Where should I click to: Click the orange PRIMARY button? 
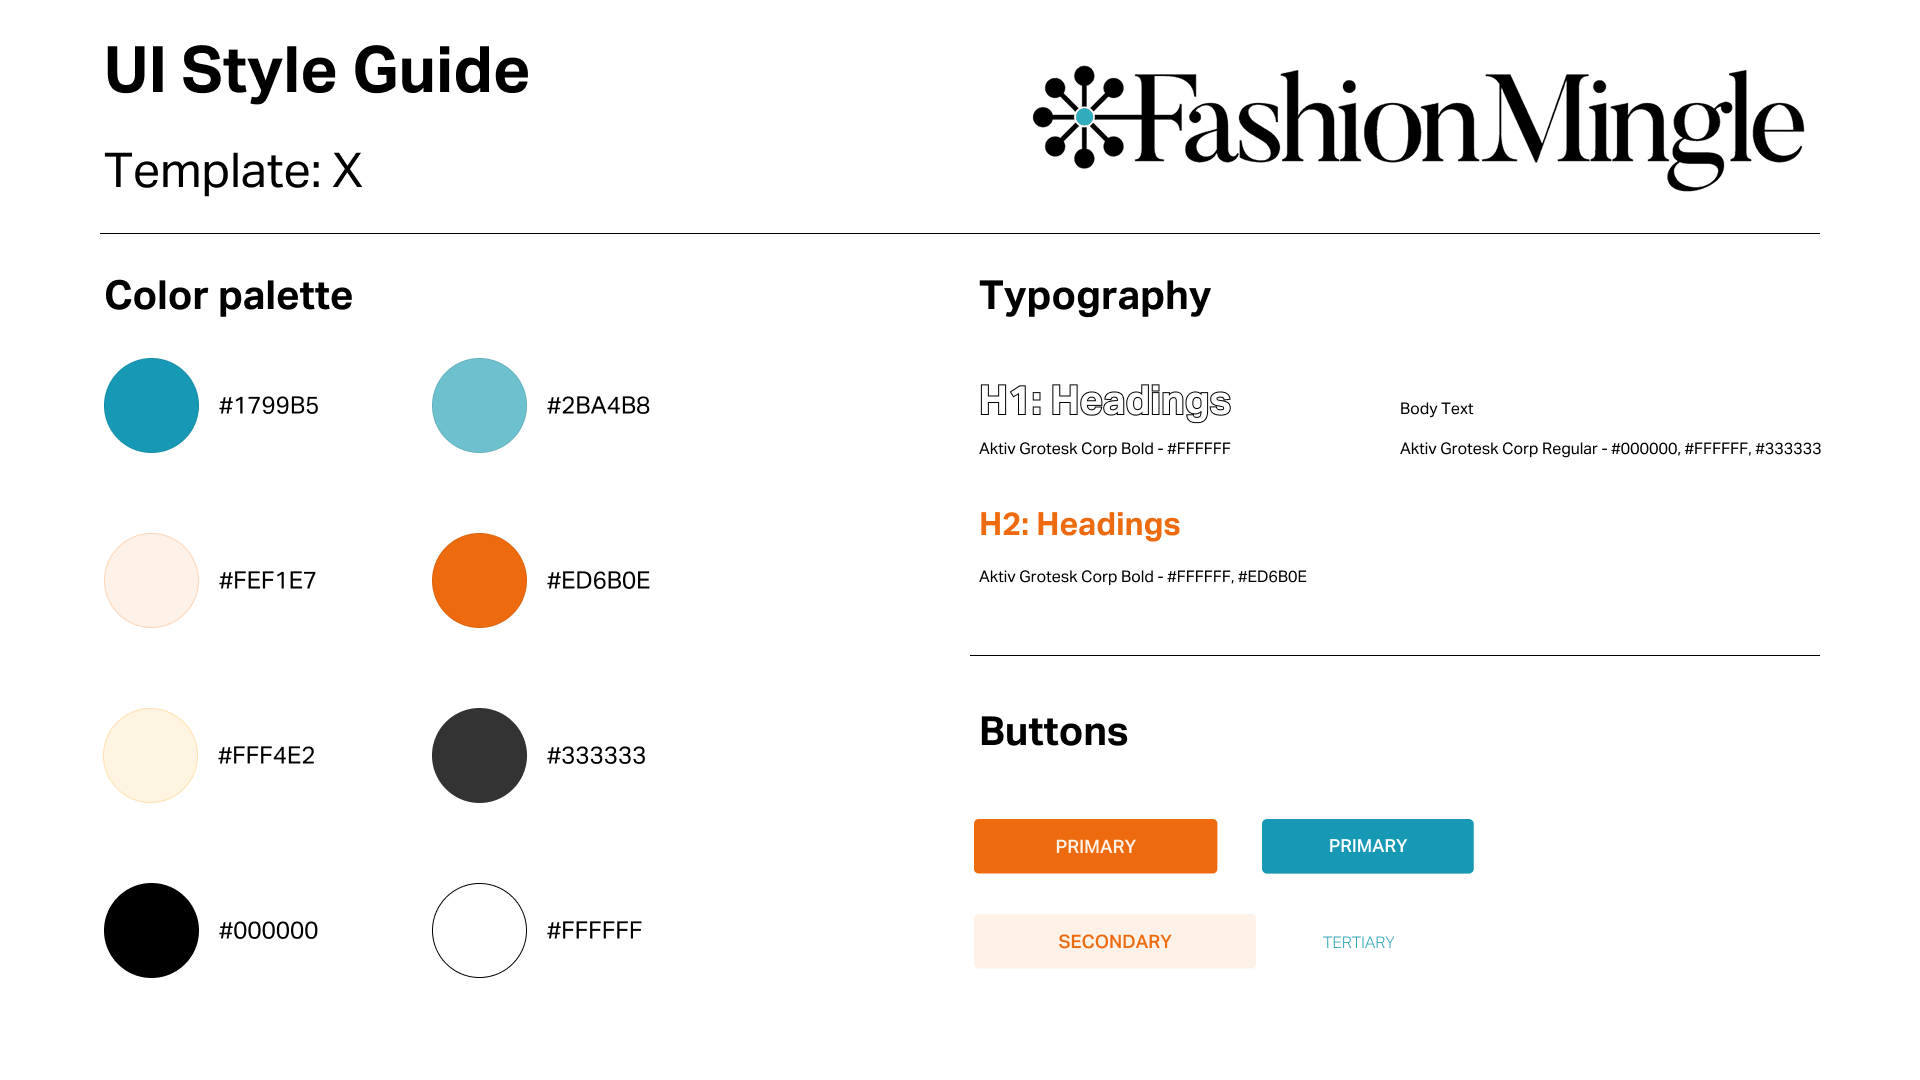point(1095,846)
